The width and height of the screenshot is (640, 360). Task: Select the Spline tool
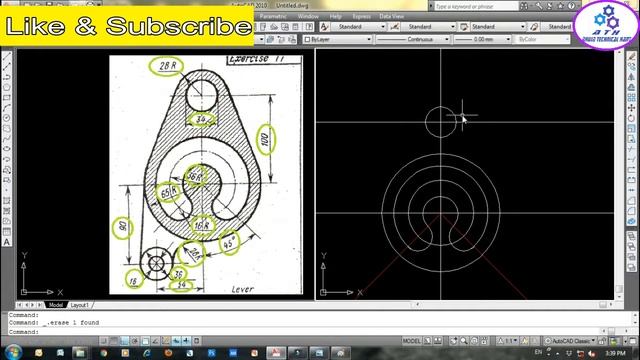click(x=7, y=138)
